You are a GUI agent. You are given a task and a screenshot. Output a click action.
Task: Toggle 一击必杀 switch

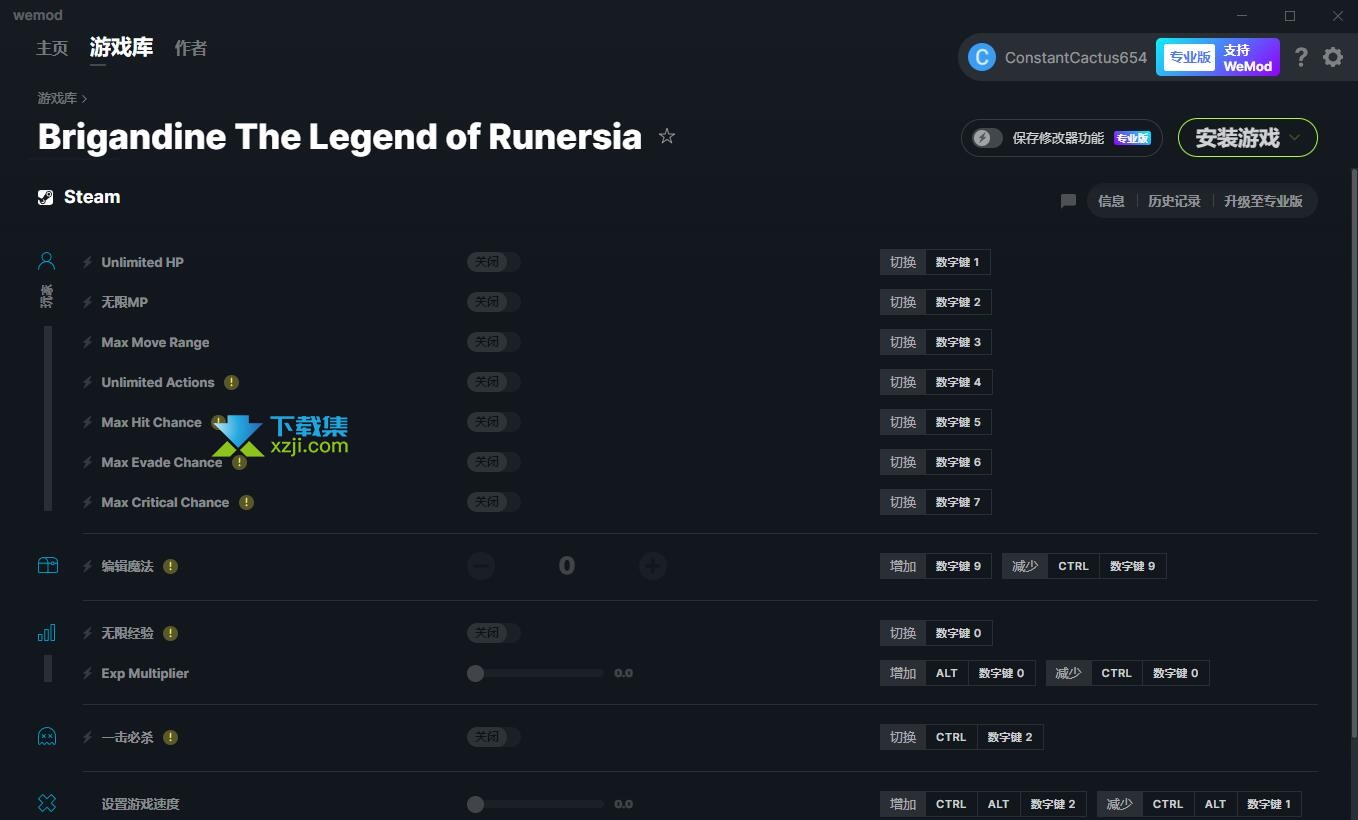494,737
